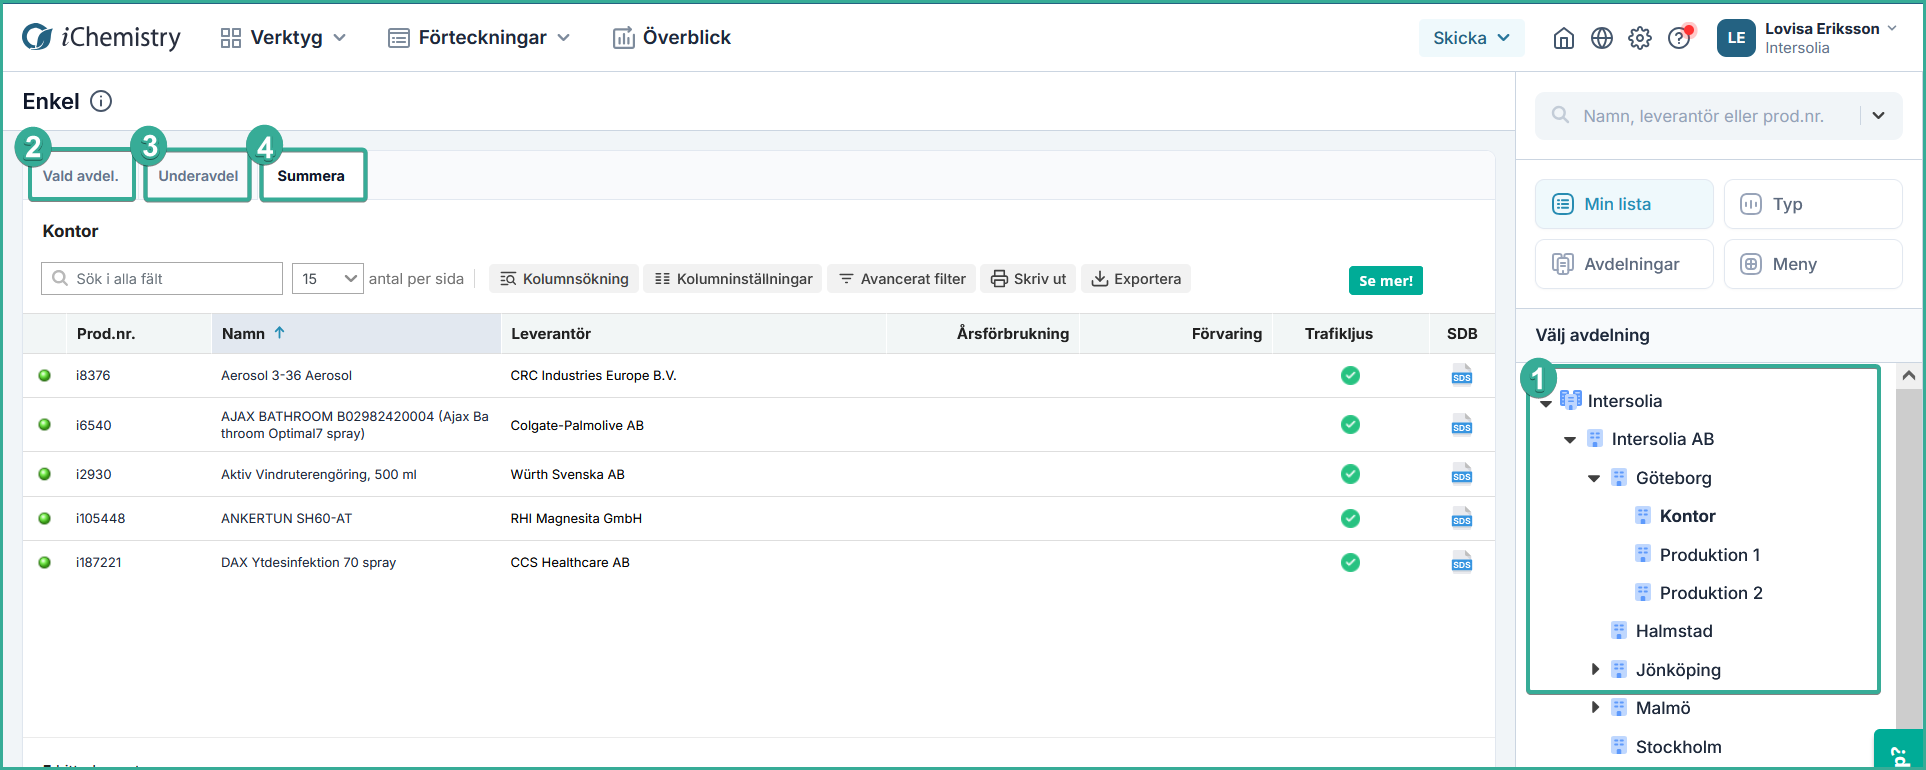Switch to the Summera tab
1926x770 pixels.
point(312,176)
